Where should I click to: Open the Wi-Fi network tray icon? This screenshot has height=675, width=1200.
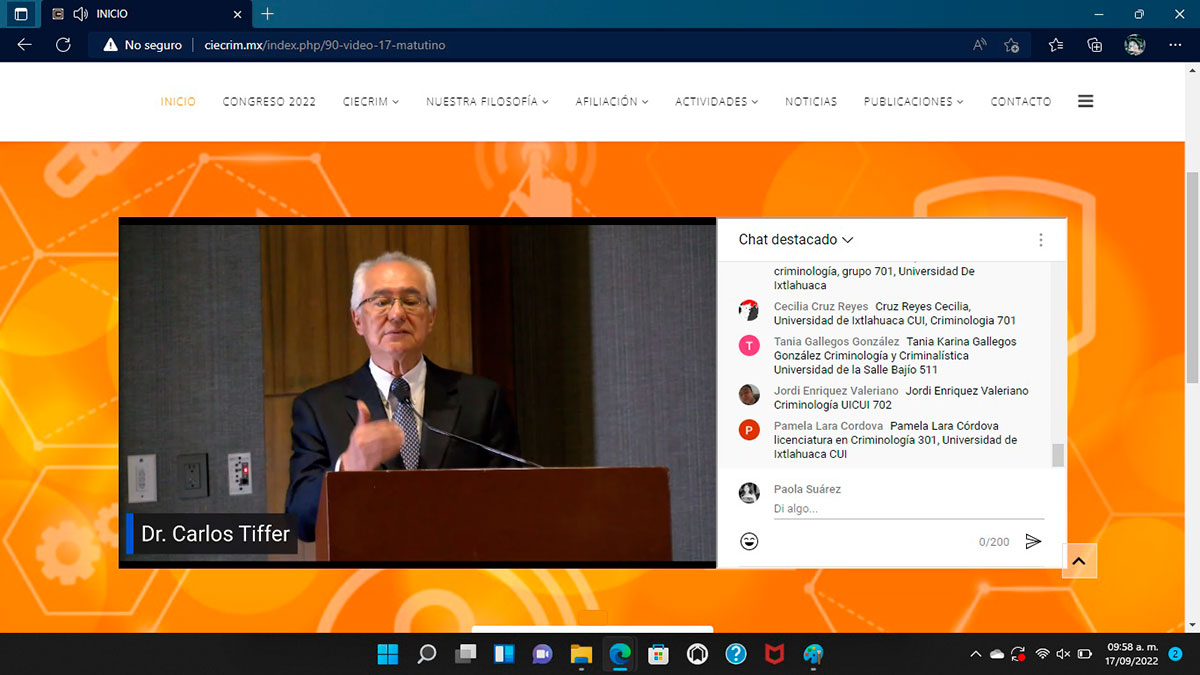(x=1042, y=655)
